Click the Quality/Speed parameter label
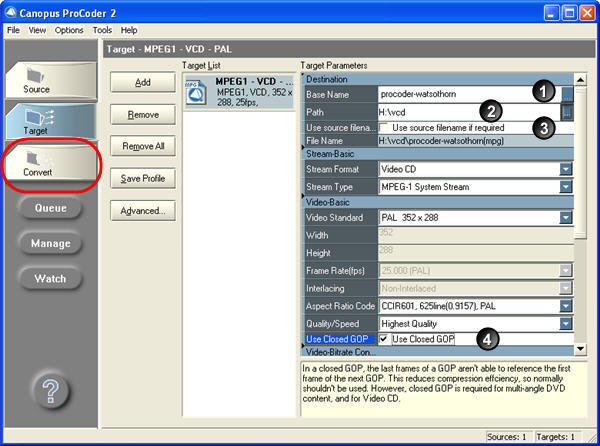The image size is (600, 446). pos(333,324)
